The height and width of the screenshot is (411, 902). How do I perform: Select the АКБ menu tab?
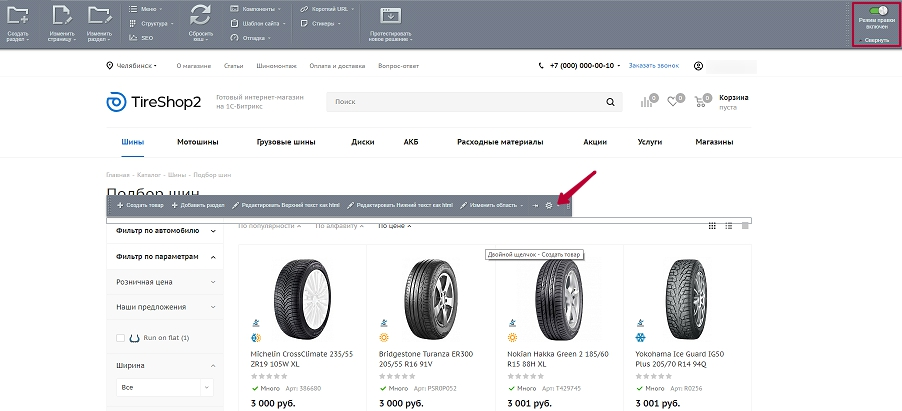point(411,142)
